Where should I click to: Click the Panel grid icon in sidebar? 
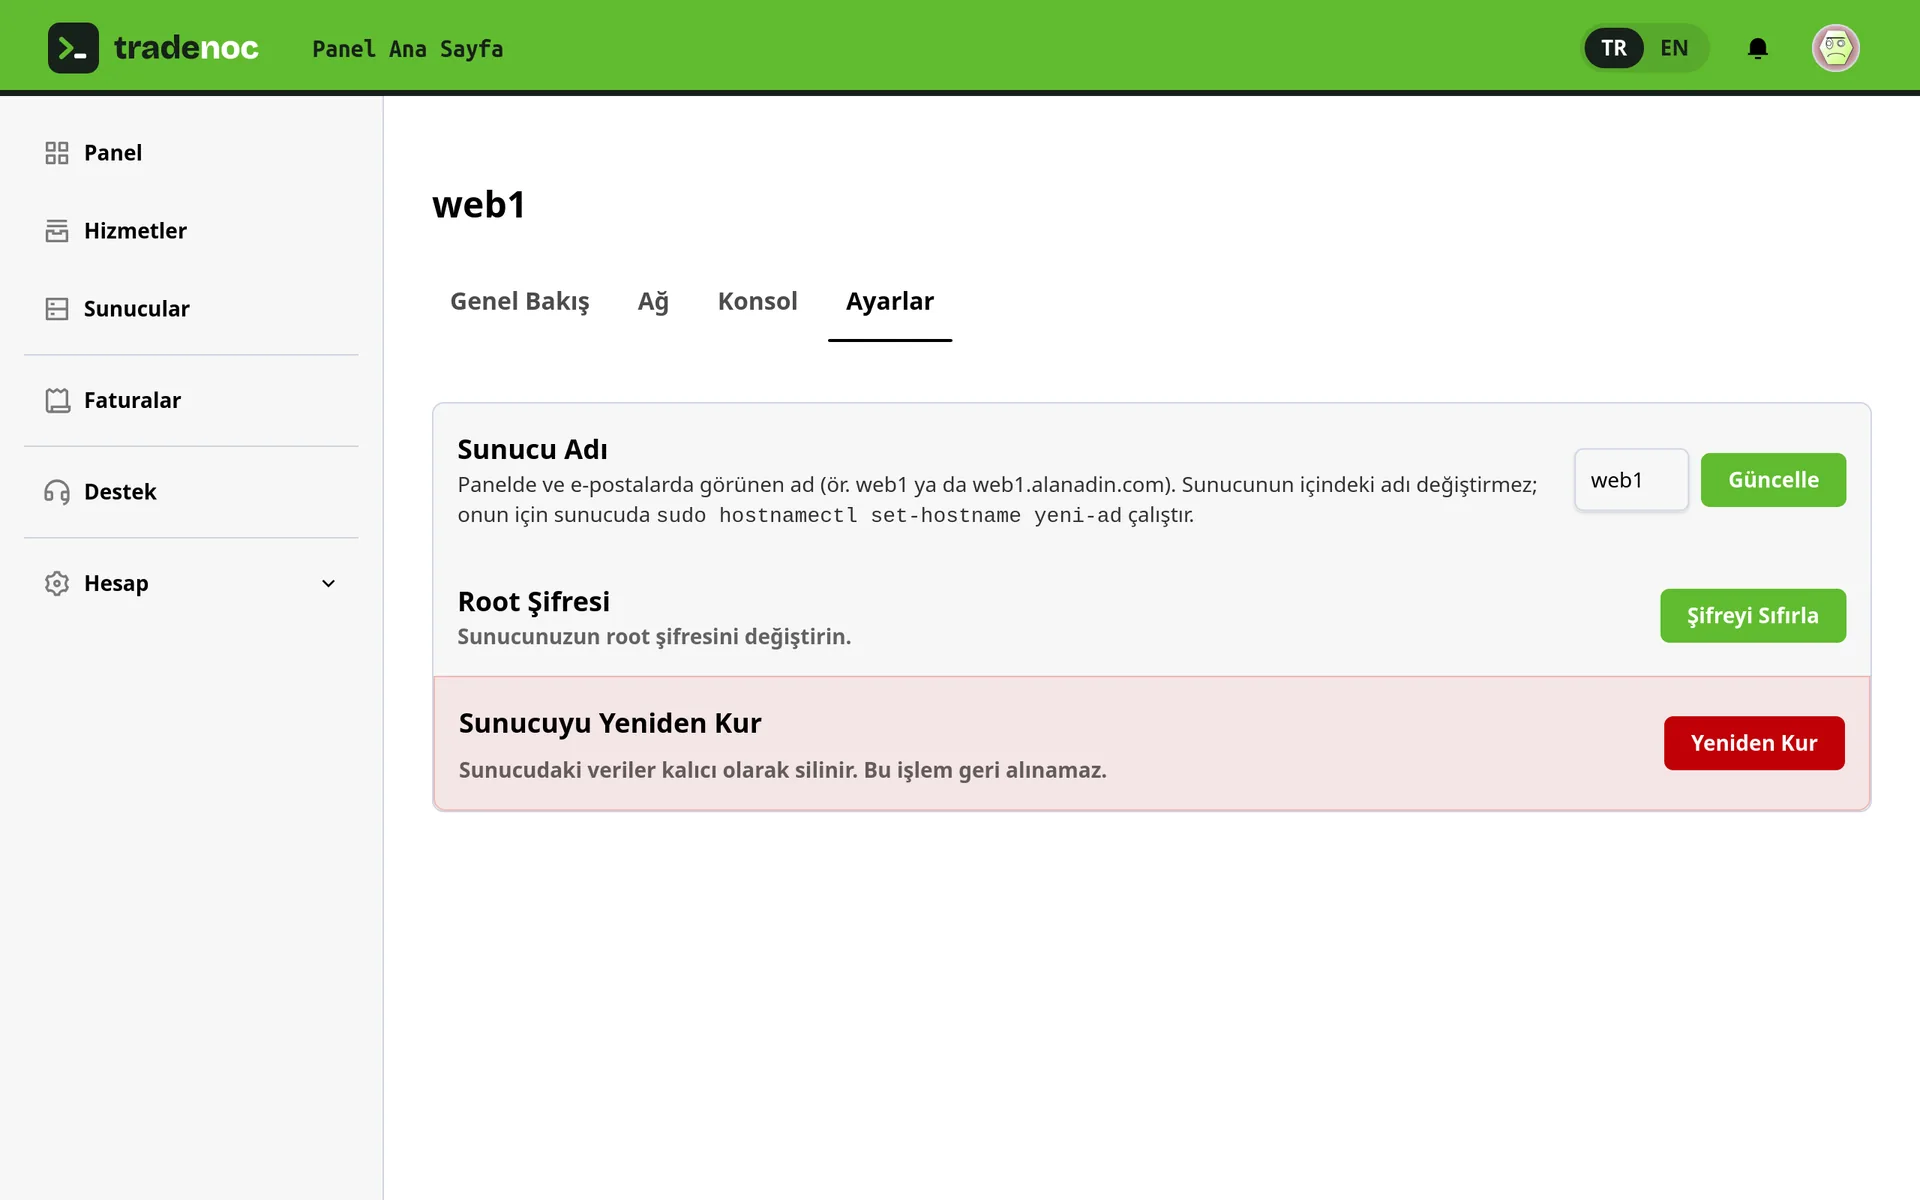point(57,153)
